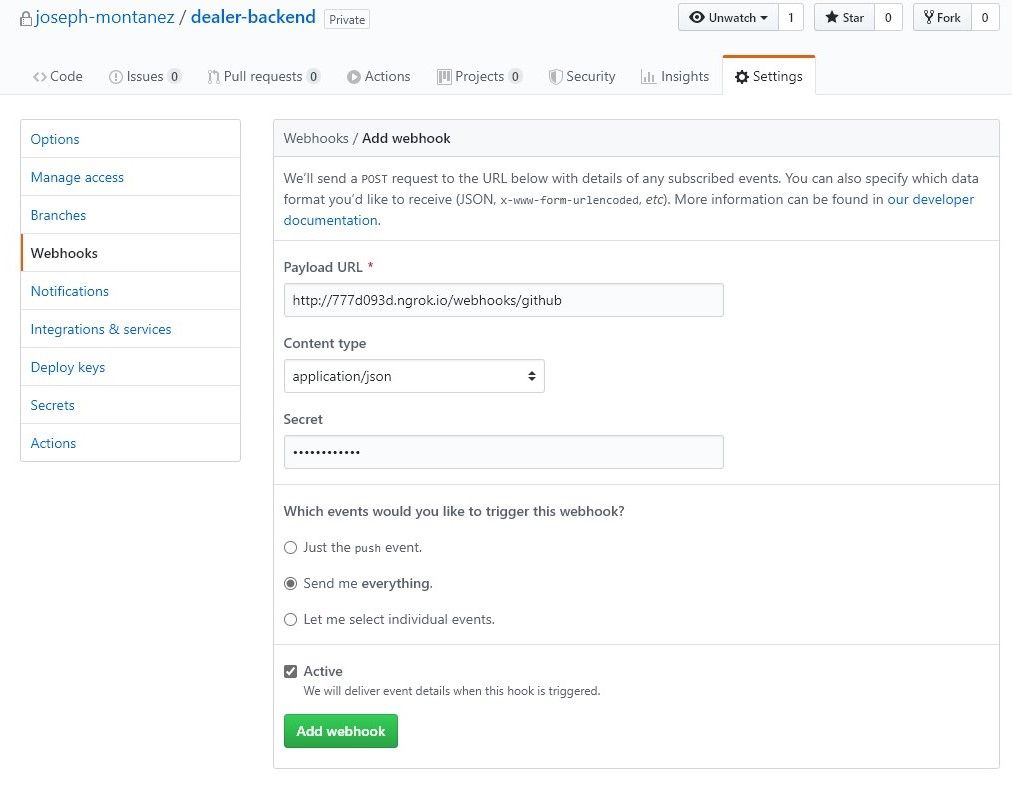Screen dimensions: 1012x795
Task: Select 'Send me everything' radio option
Action: click(290, 584)
